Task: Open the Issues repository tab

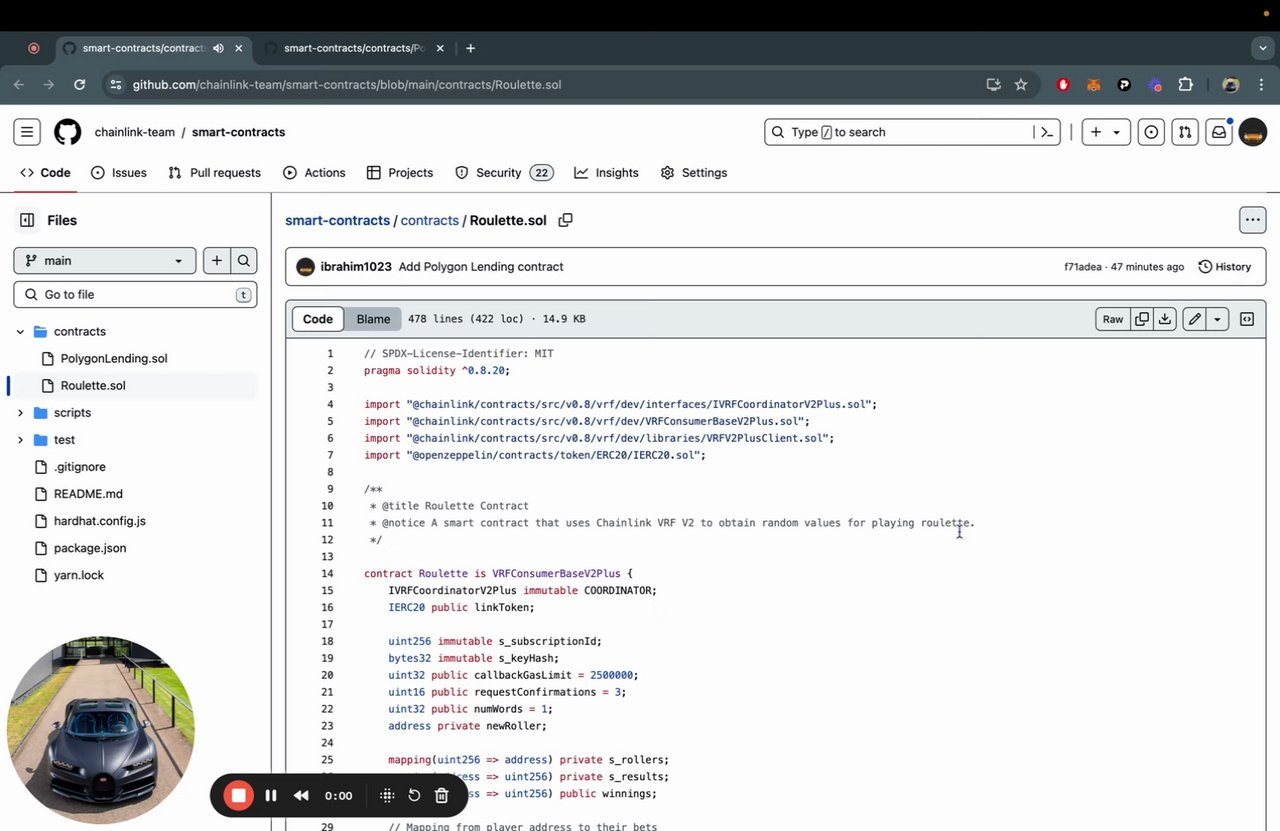Action: [119, 173]
